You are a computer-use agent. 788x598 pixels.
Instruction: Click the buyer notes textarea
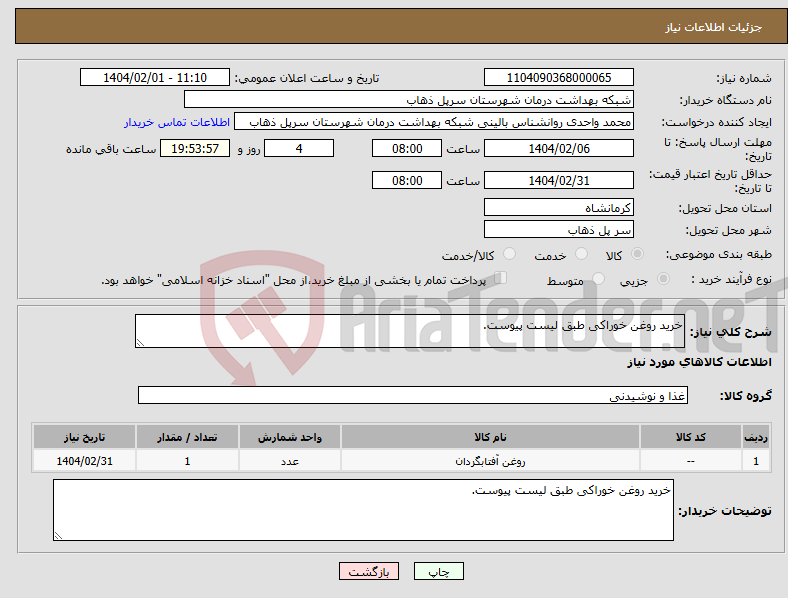363,510
